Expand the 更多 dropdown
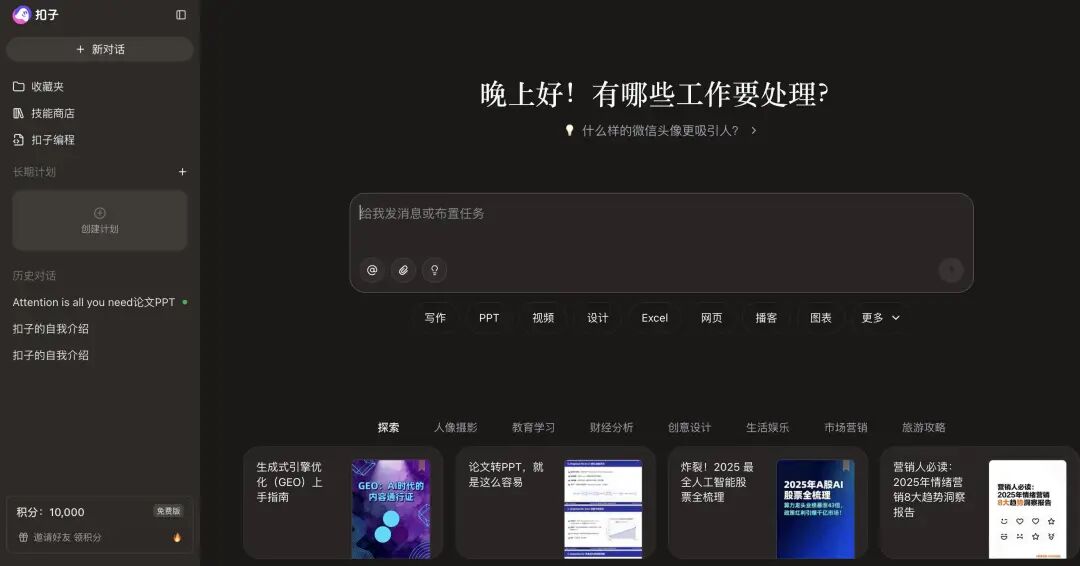The width and height of the screenshot is (1080, 566). [x=880, y=317]
